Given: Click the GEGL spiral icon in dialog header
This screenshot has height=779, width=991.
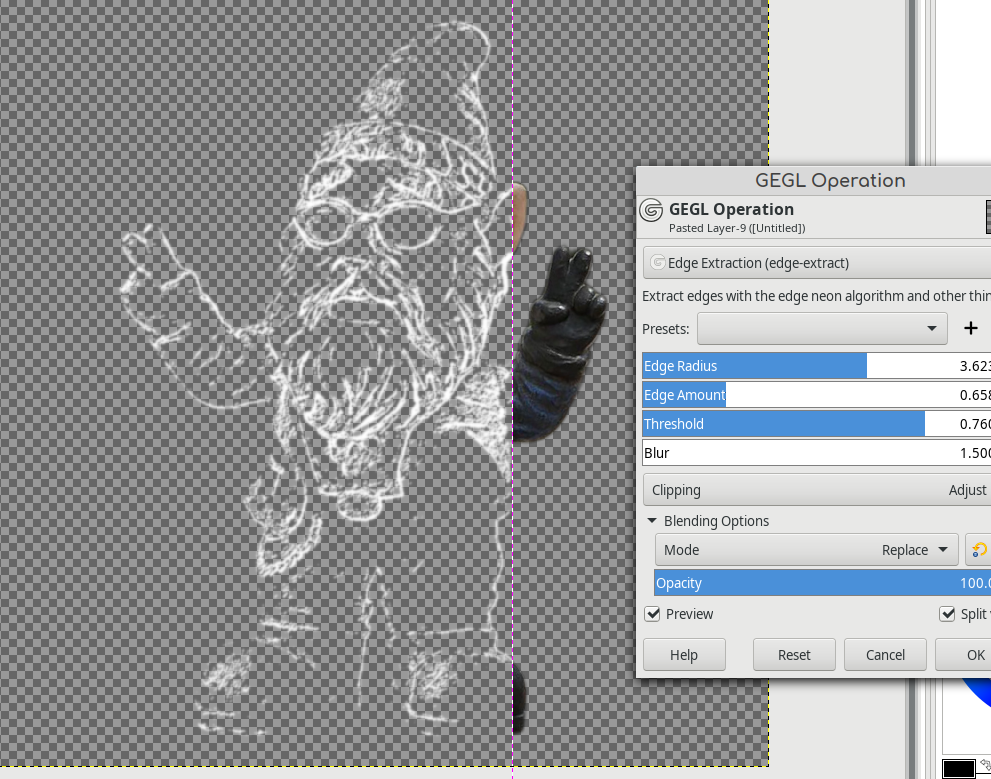Looking at the screenshot, I should [x=651, y=211].
